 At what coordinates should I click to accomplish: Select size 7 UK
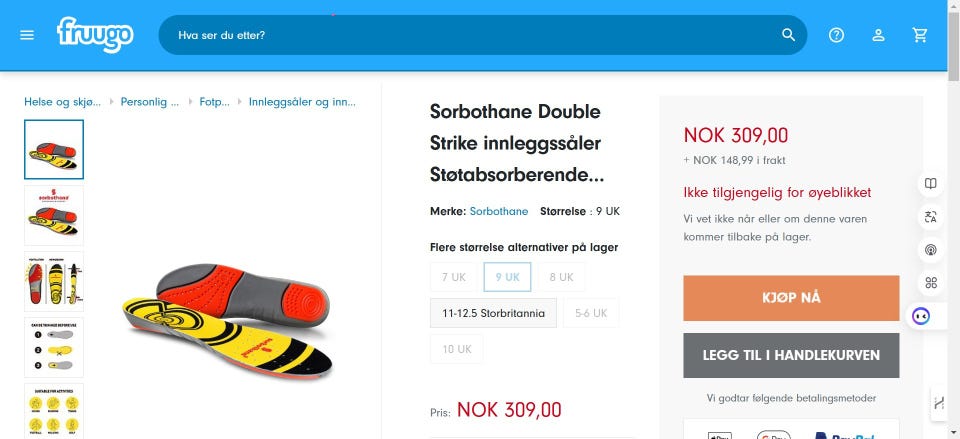tap(454, 277)
